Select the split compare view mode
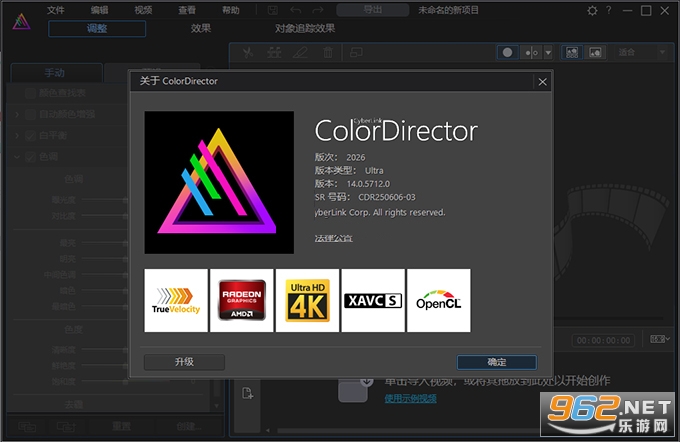The height and width of the screenshot is (442, 680). click(531, 52)
